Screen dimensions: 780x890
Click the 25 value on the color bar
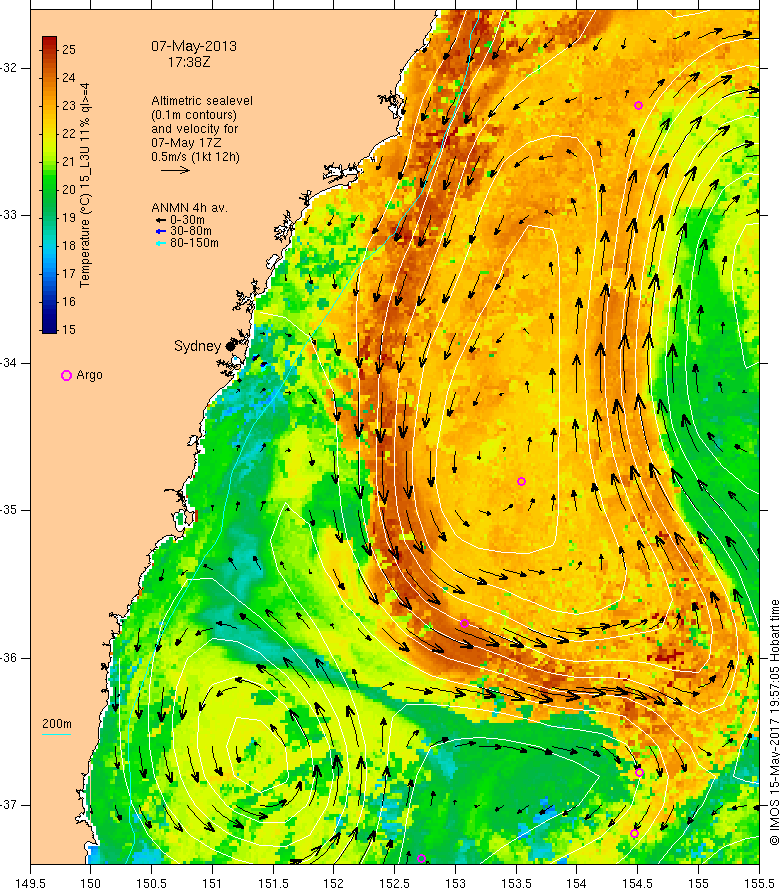69,49
